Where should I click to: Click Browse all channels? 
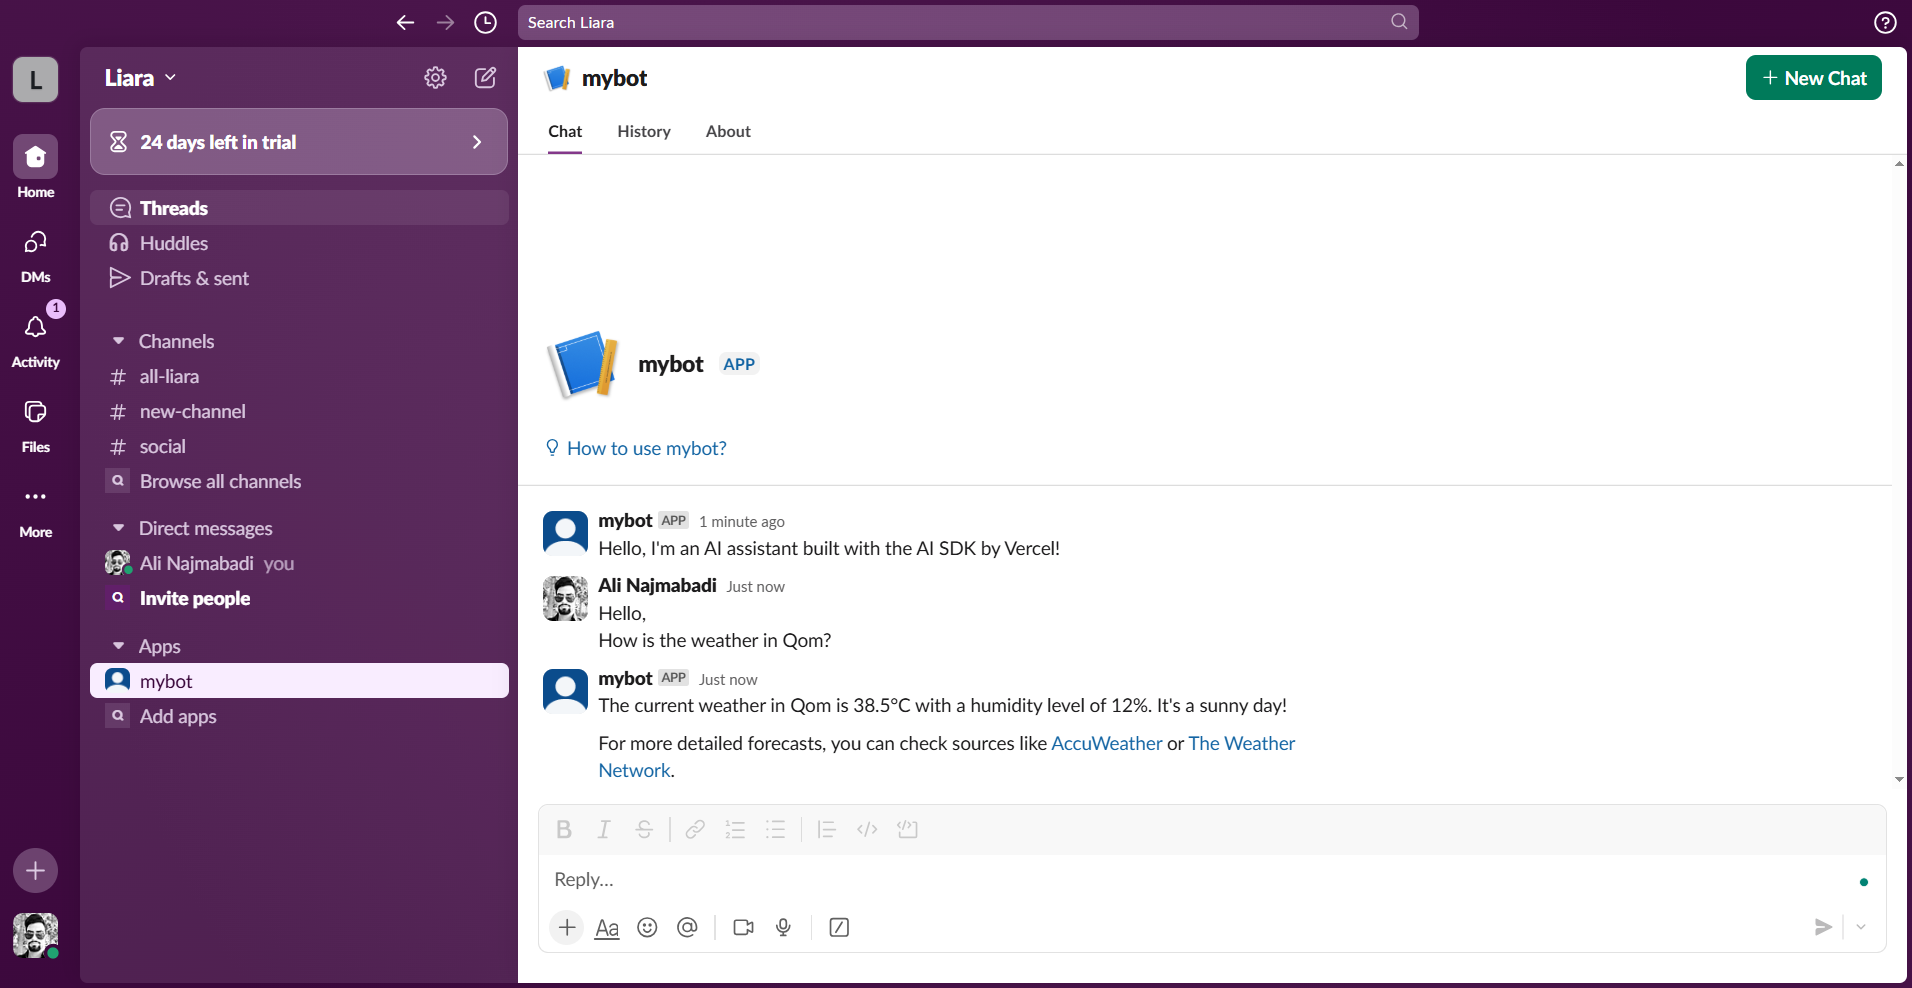coord(299,481)
